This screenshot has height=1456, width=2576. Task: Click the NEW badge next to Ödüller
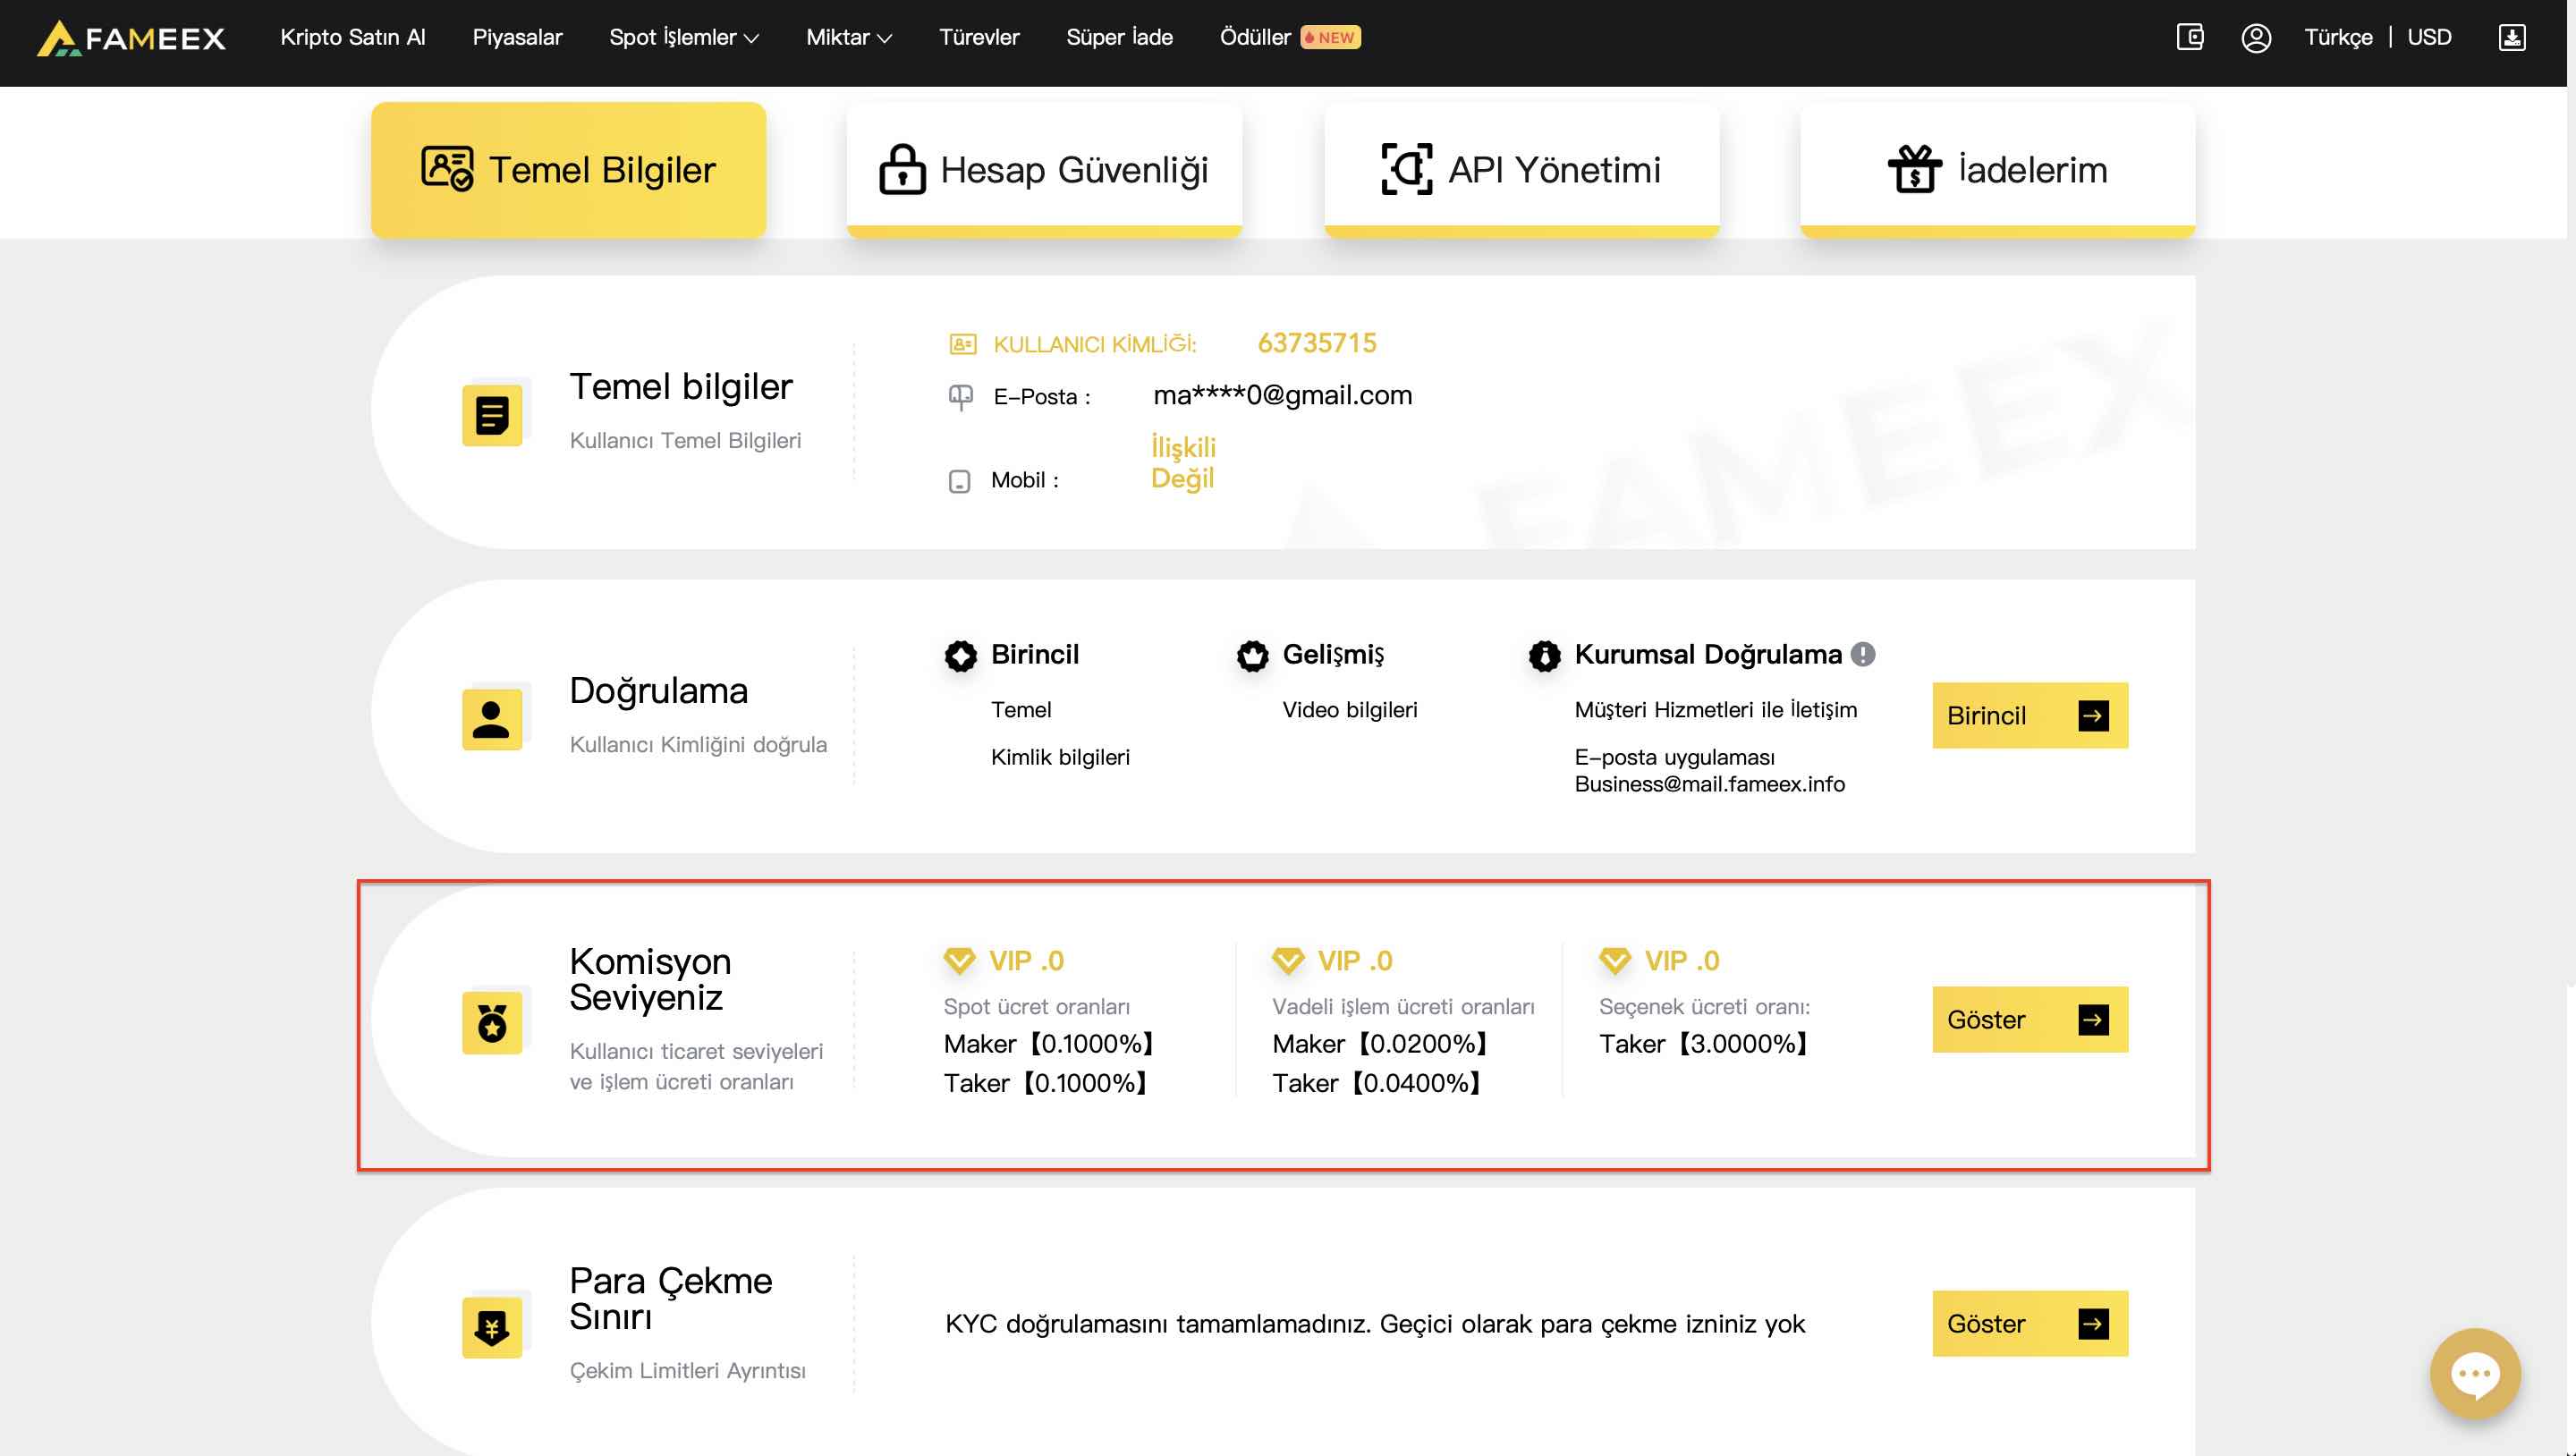(x=1330, y=38)
